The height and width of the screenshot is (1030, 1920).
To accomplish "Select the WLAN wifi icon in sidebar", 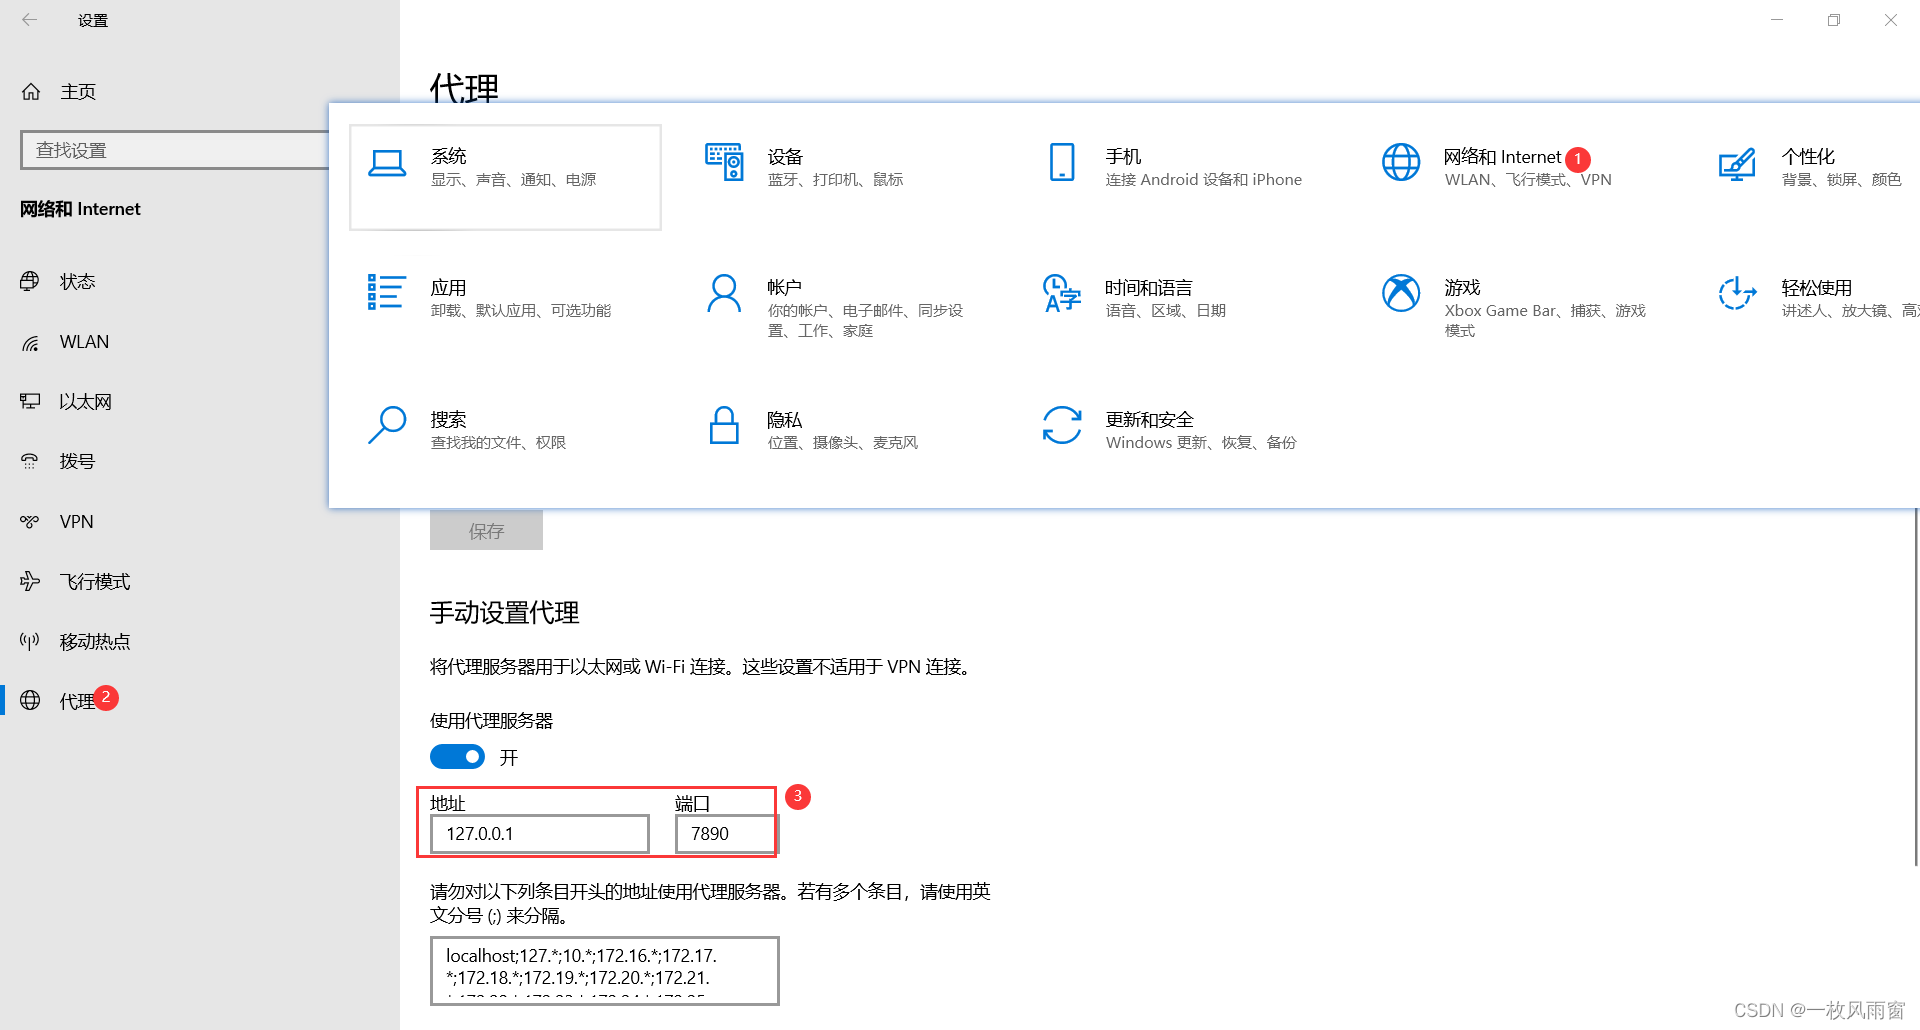I will 30,342.
